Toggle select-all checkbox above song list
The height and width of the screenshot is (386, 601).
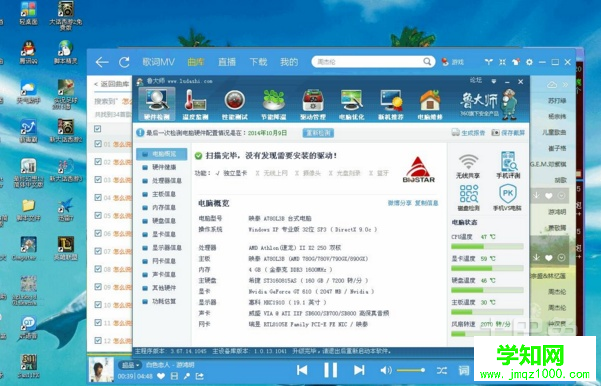[98, 129]
